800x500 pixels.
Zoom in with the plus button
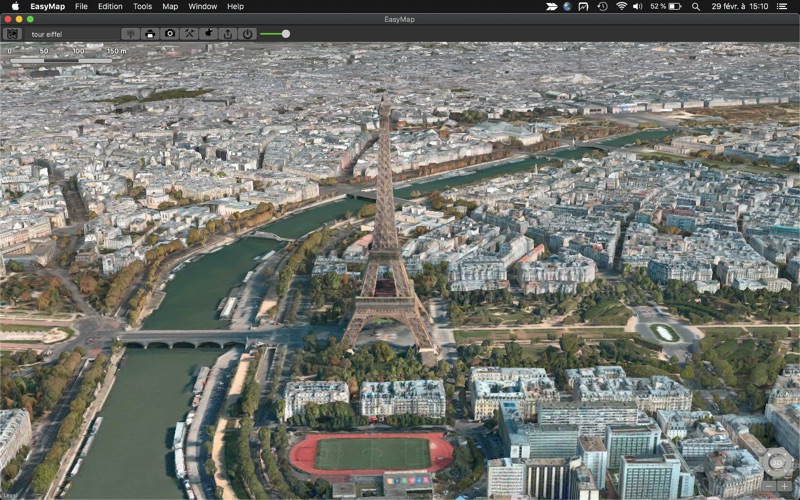pyautogui.click(x=786, y=486)
